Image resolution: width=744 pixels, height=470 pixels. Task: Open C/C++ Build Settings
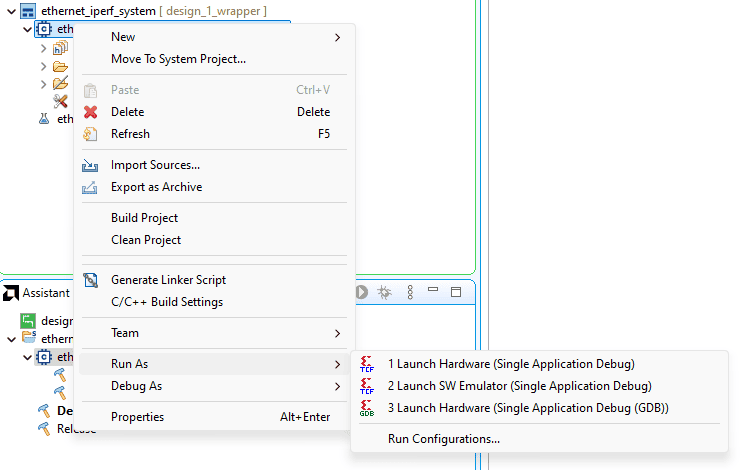click(x=167, y=302)
